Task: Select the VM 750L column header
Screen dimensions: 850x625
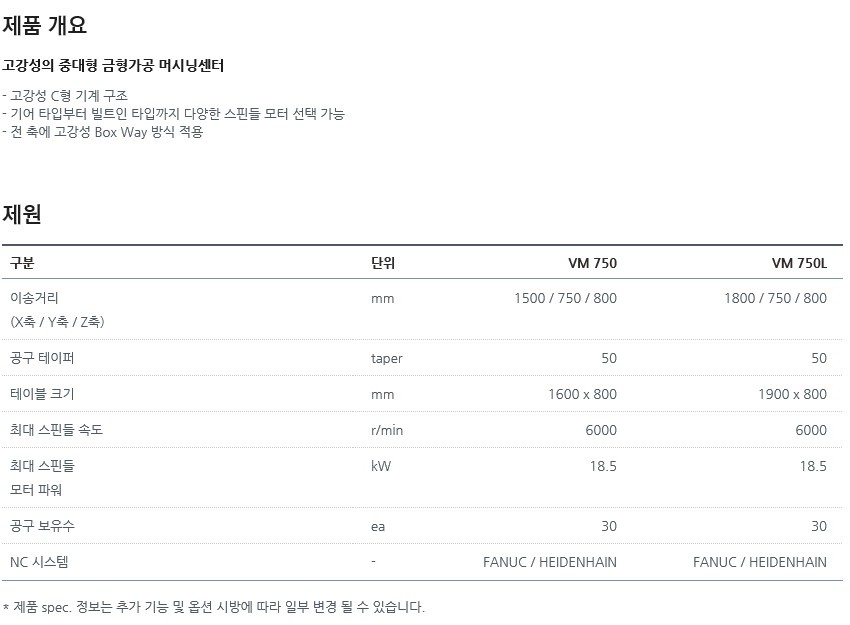Action: tap(799, 263)
